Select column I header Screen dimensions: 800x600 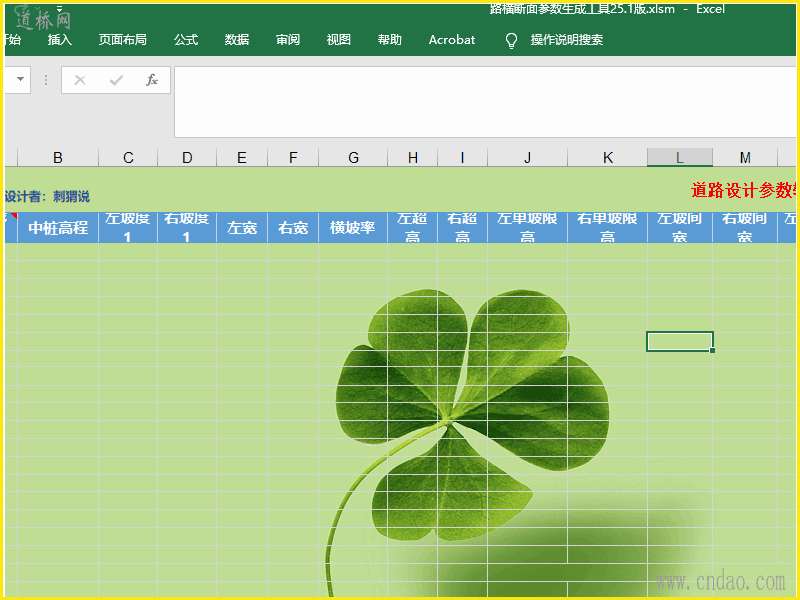coord(463,158)
